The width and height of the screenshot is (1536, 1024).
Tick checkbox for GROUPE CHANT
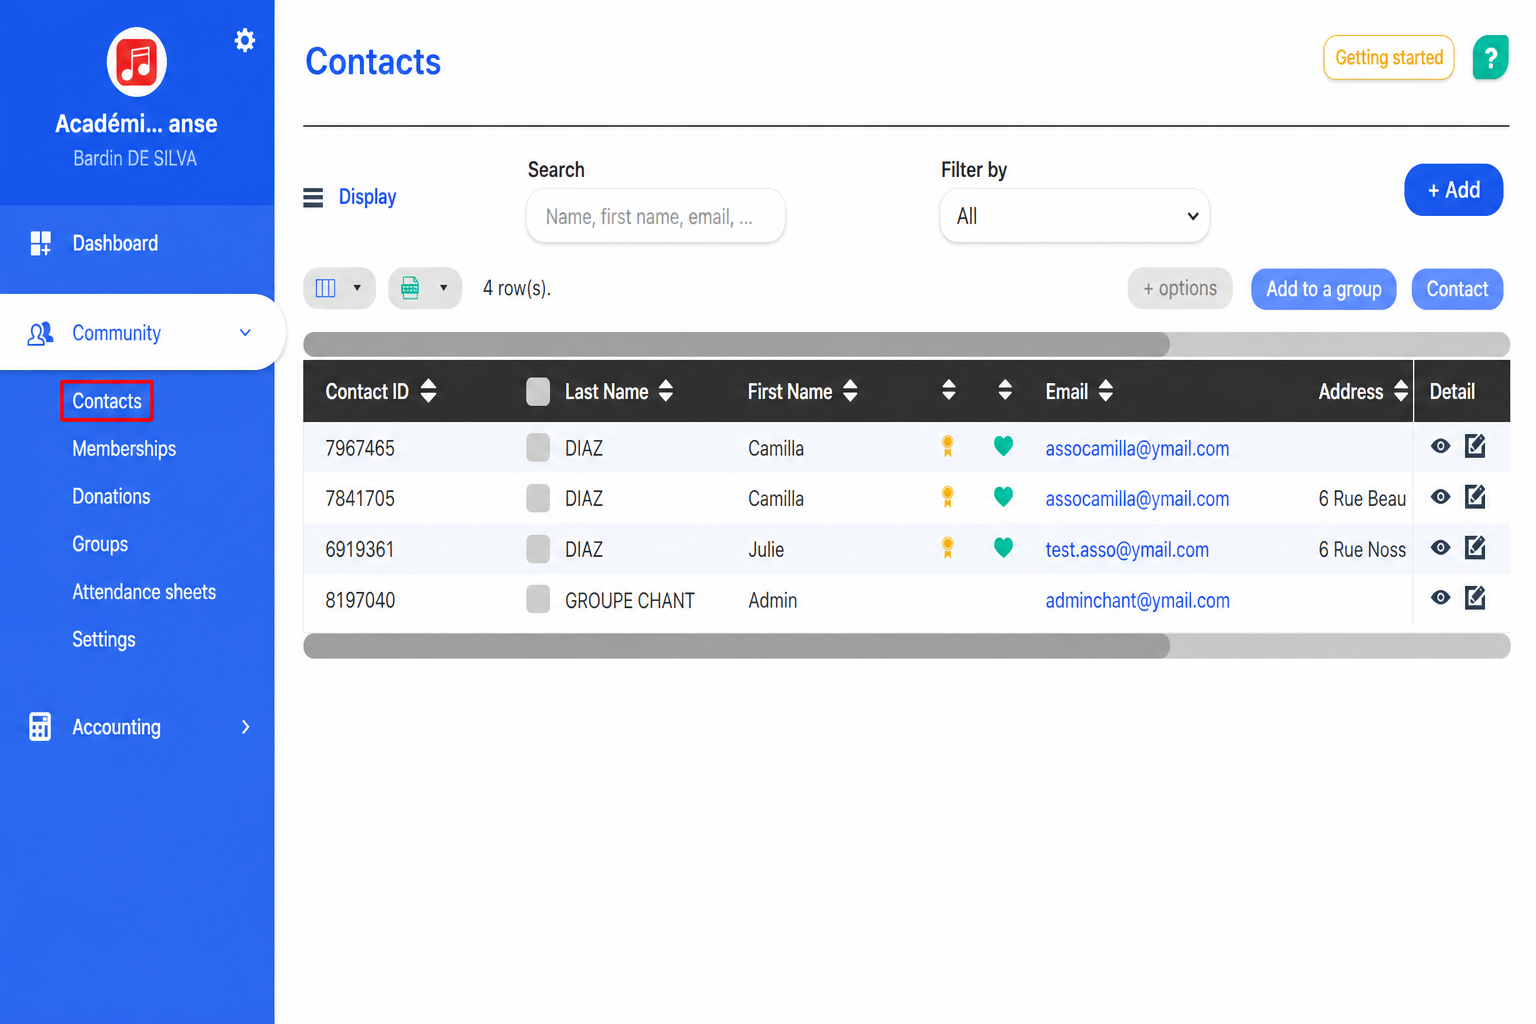coord(538,600)
